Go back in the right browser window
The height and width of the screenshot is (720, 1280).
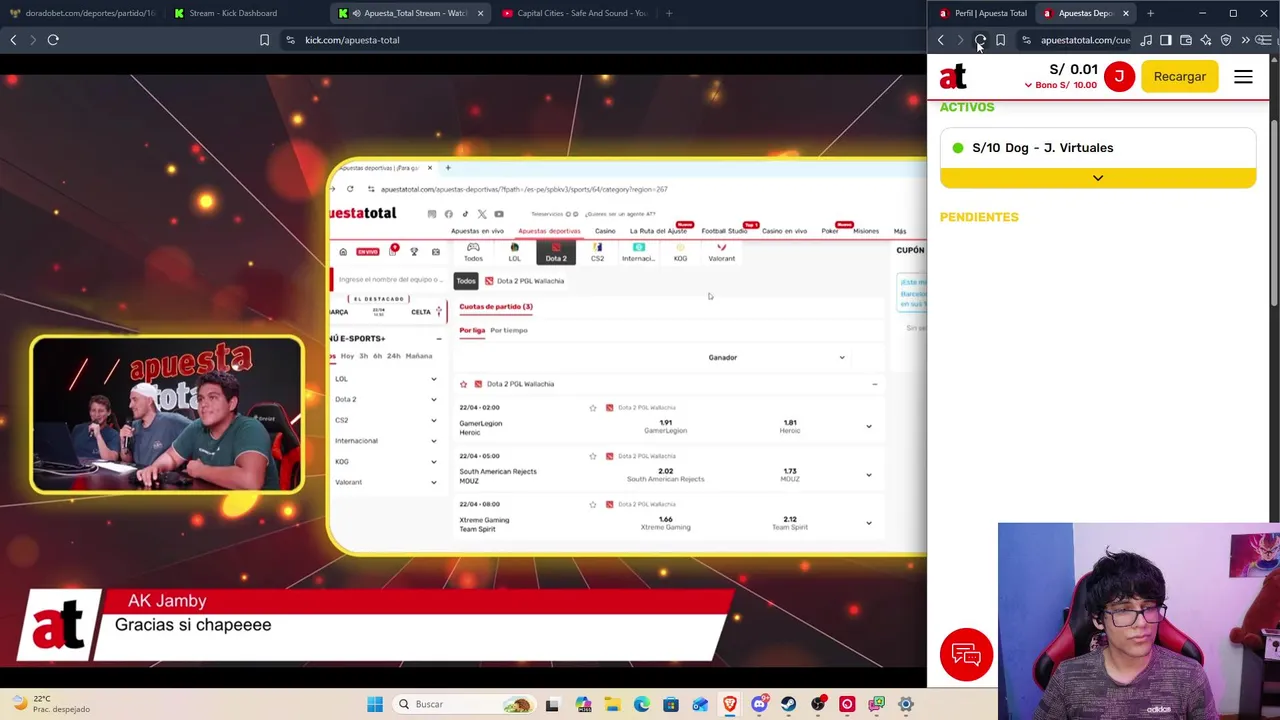click(x=940, y=40)
